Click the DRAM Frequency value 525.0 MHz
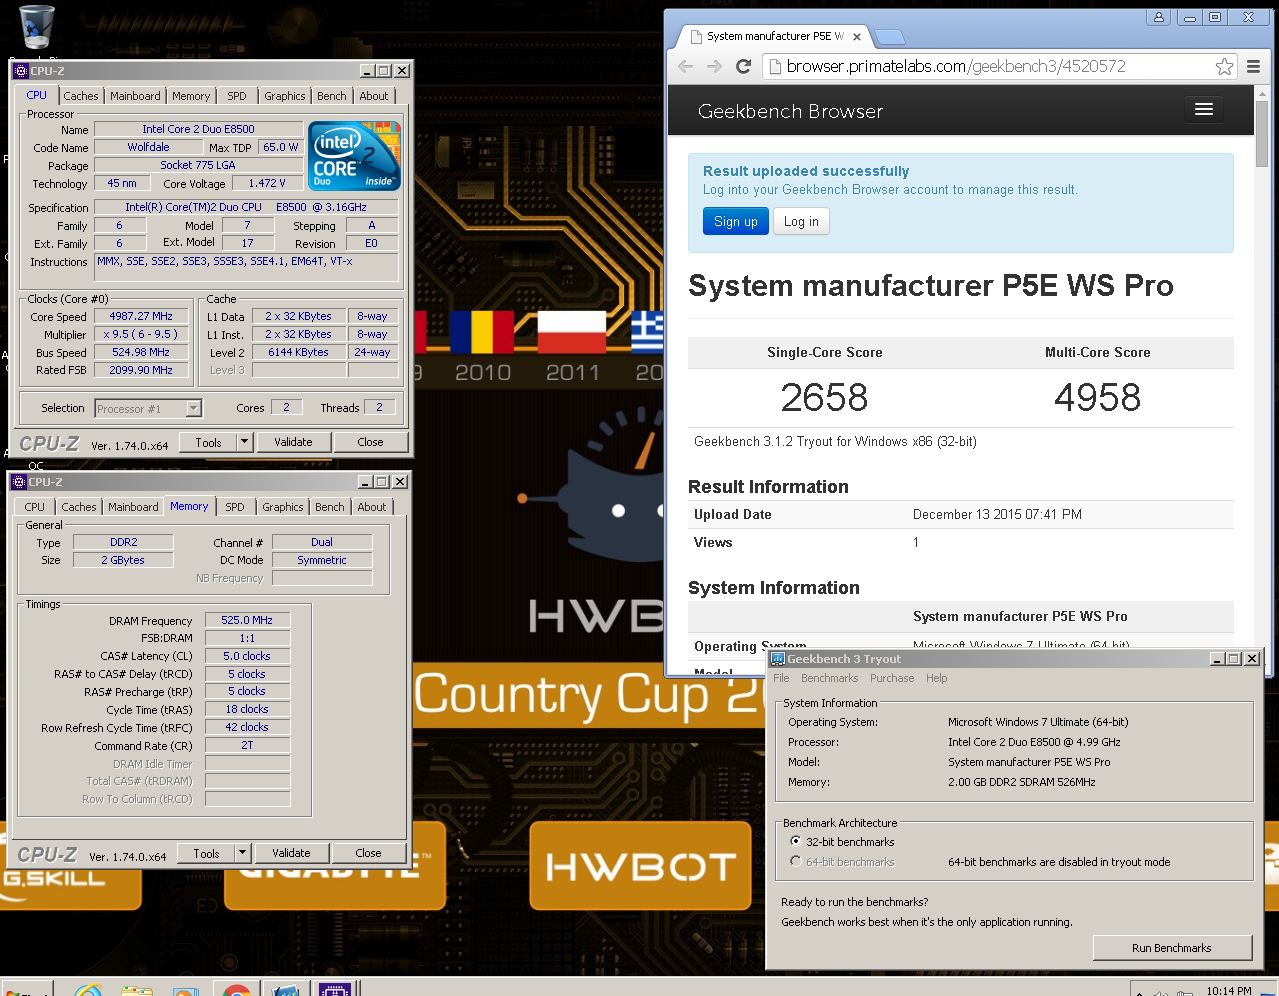This screenshot has width=1279, height=996. (x=247, y=620)
